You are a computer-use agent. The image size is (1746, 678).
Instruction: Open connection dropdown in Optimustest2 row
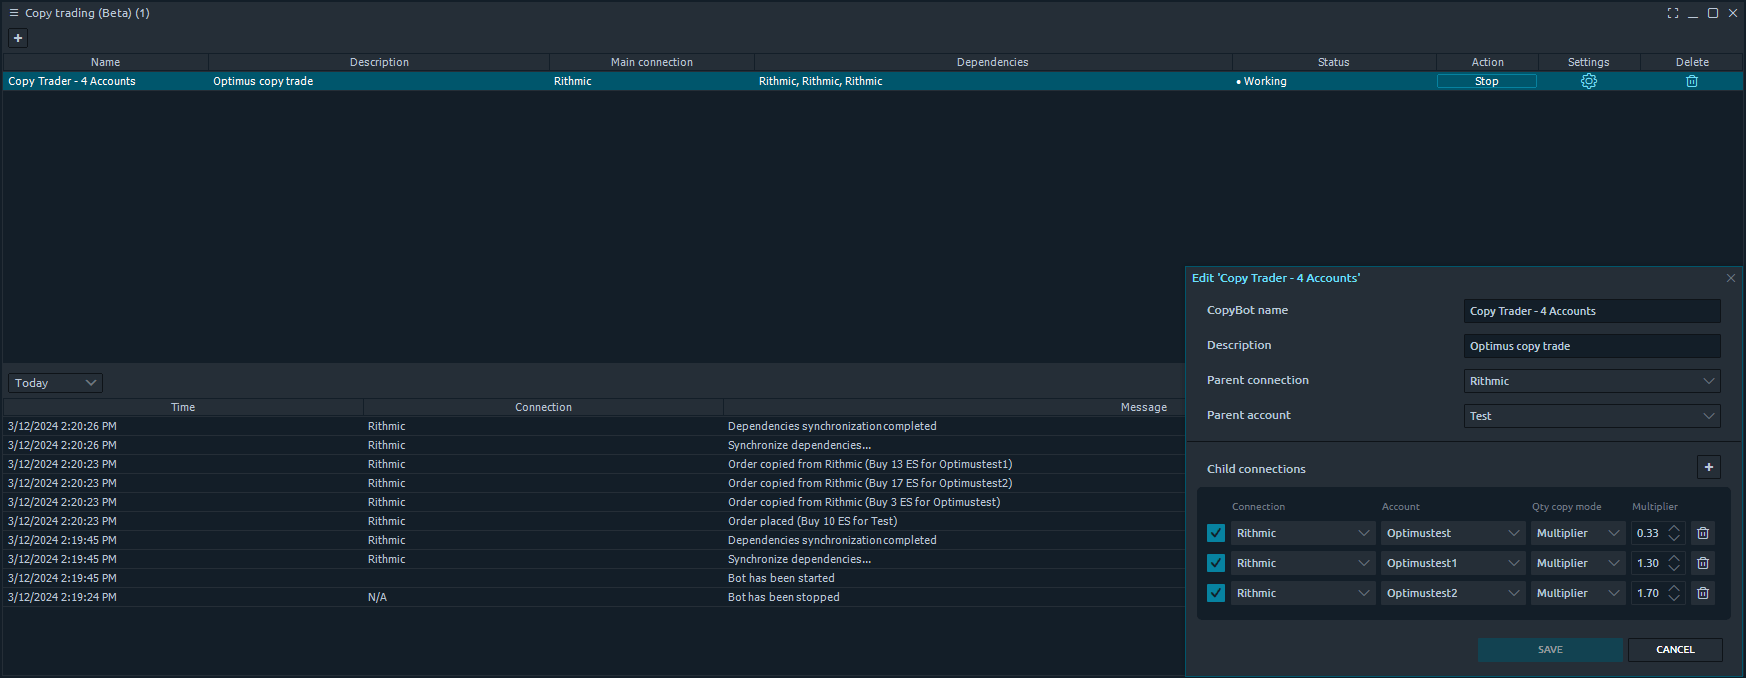click(x=1303, y=593)
